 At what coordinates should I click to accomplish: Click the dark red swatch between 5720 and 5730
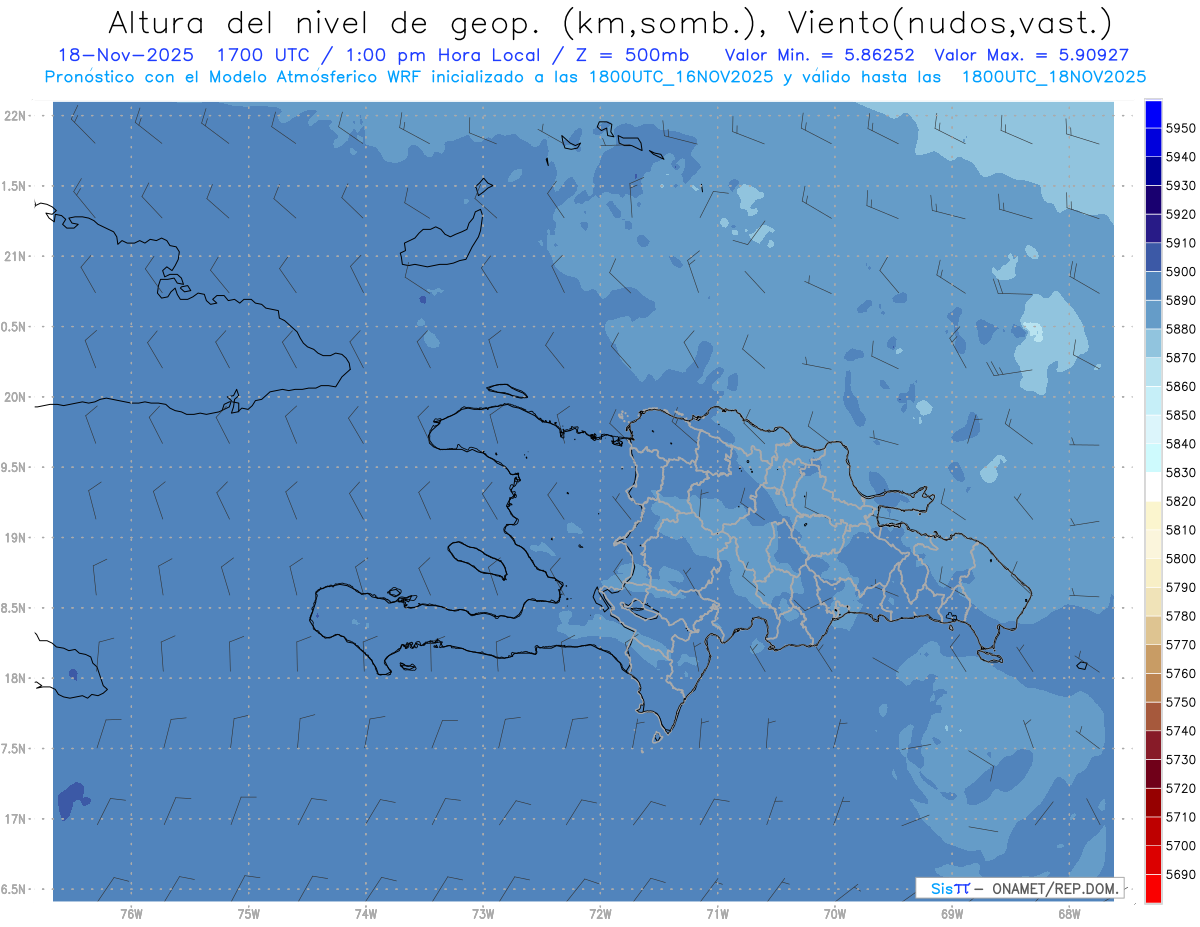[x=1153, y=773]
